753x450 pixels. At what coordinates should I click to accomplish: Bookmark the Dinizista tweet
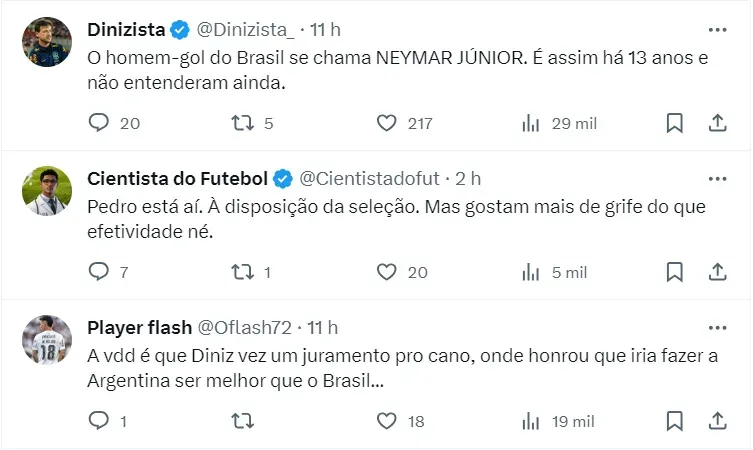click(675, 123)
